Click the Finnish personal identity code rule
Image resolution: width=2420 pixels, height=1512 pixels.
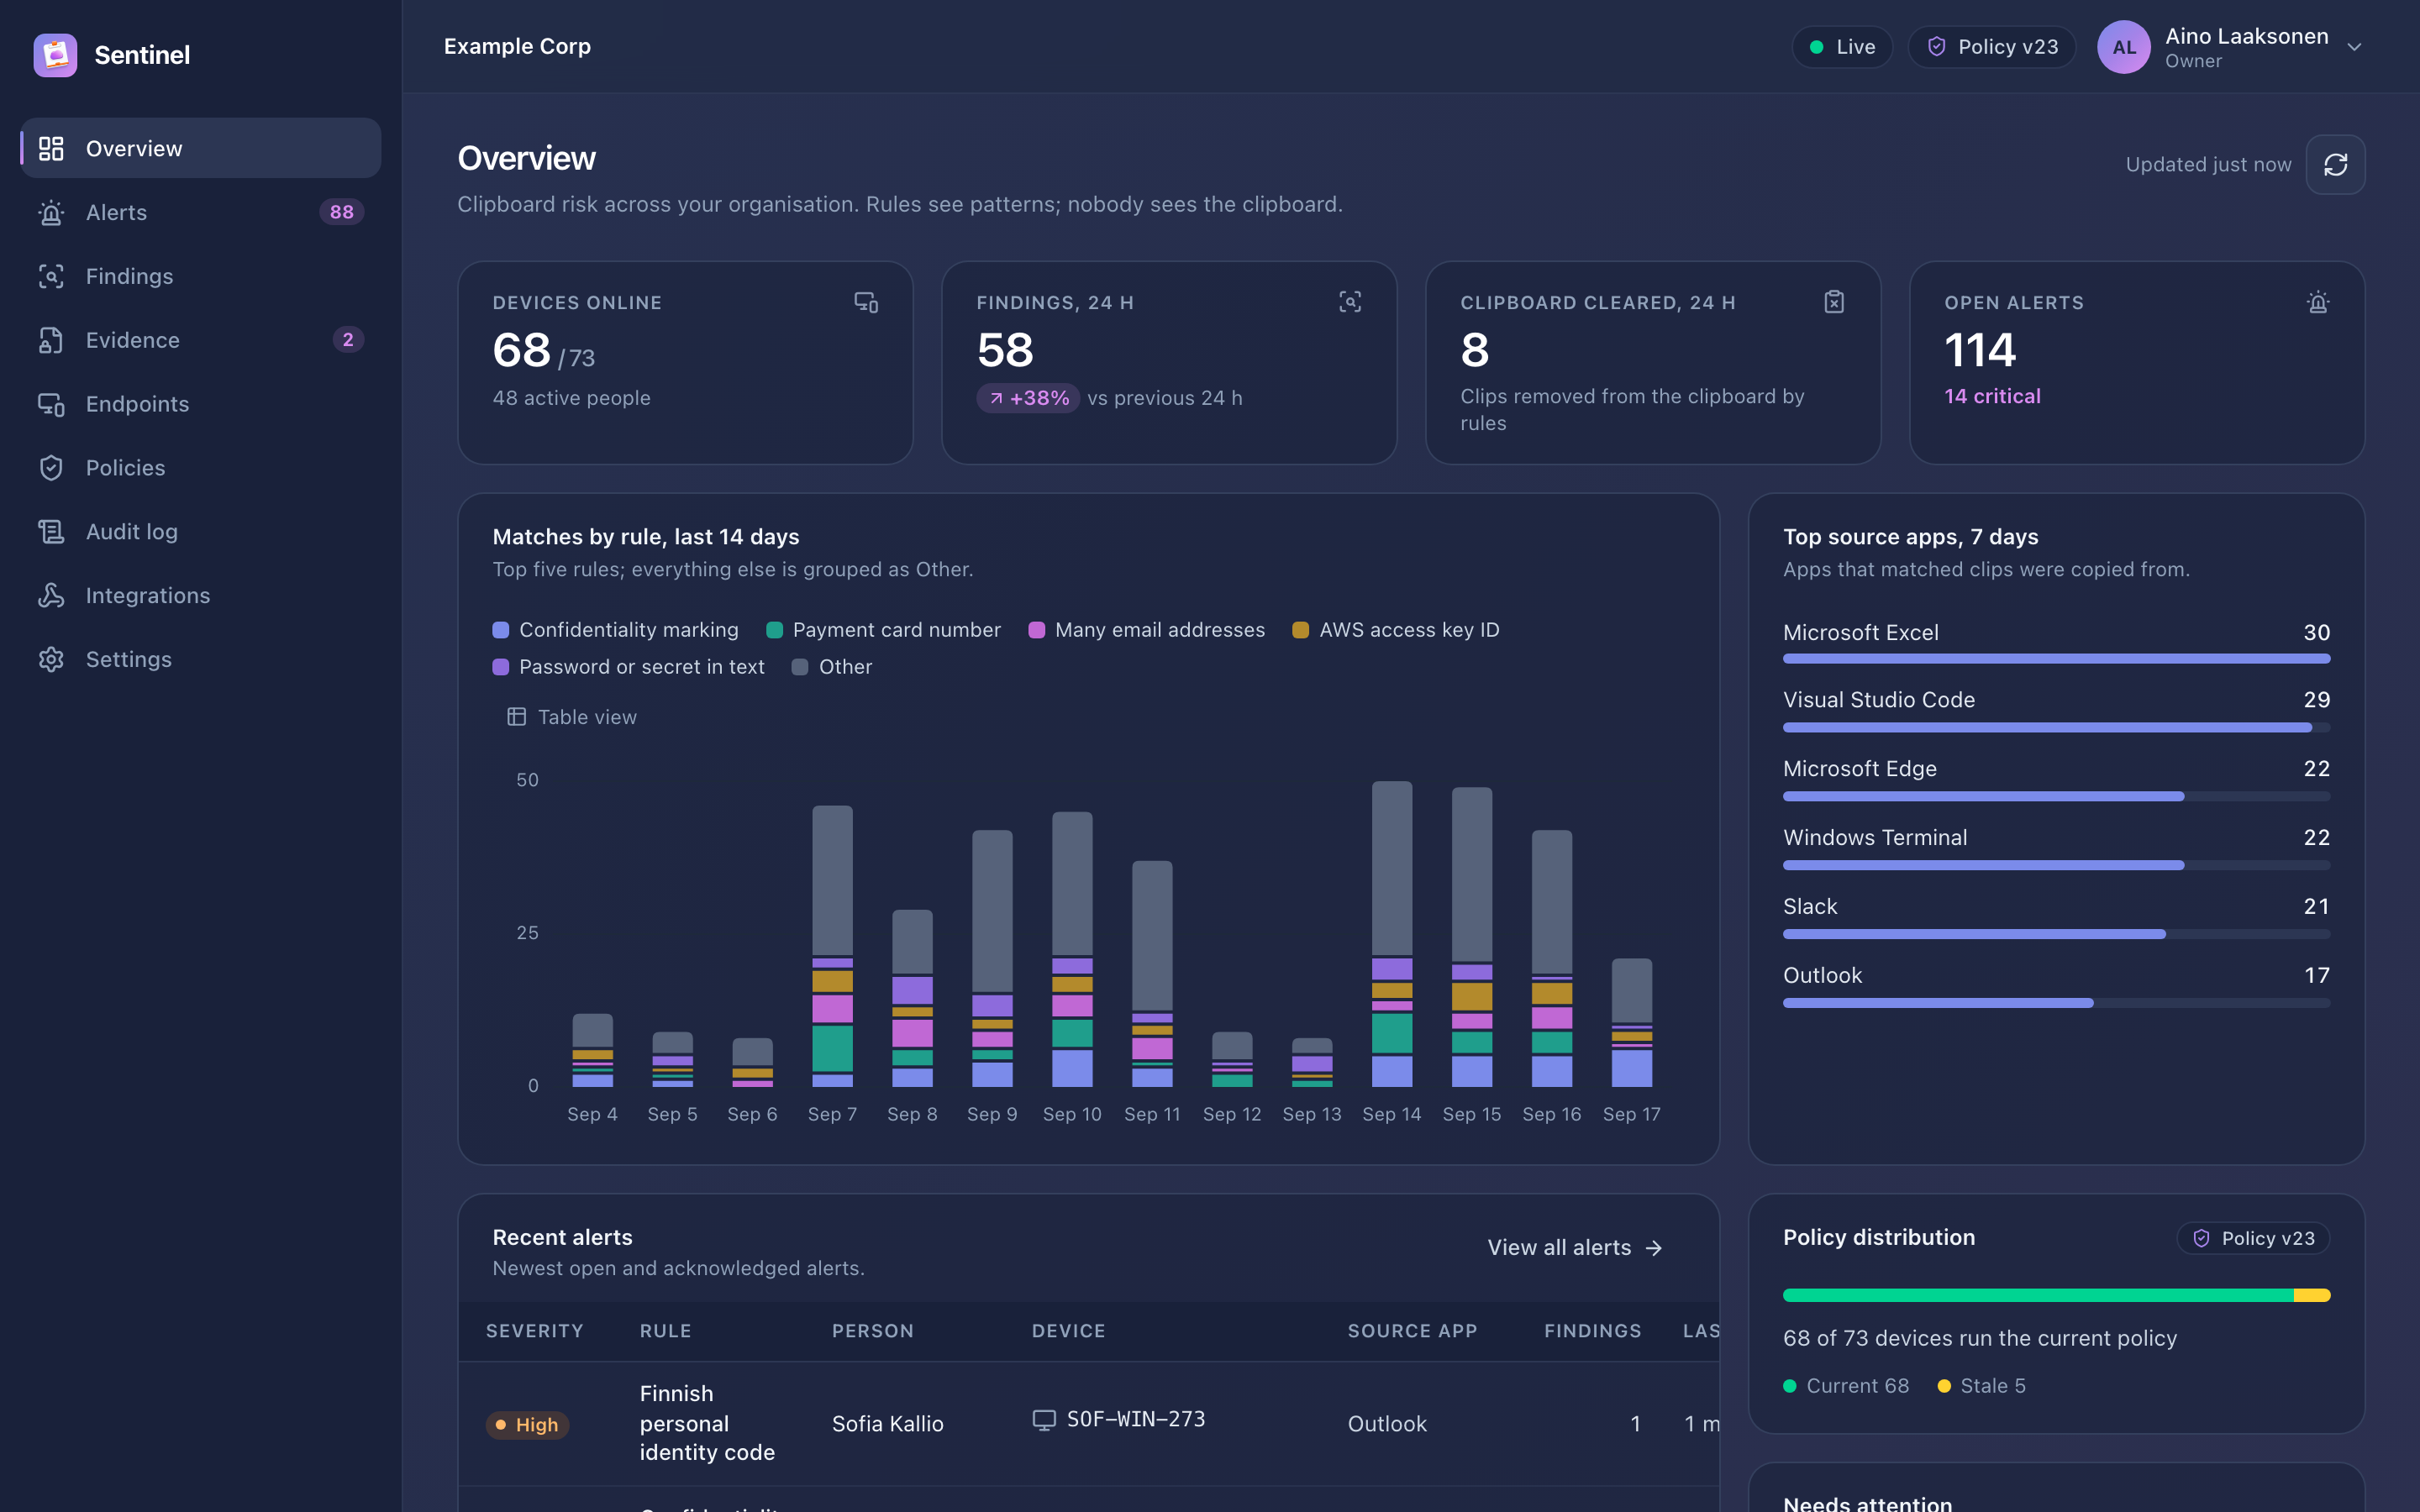coord(707,1423)
